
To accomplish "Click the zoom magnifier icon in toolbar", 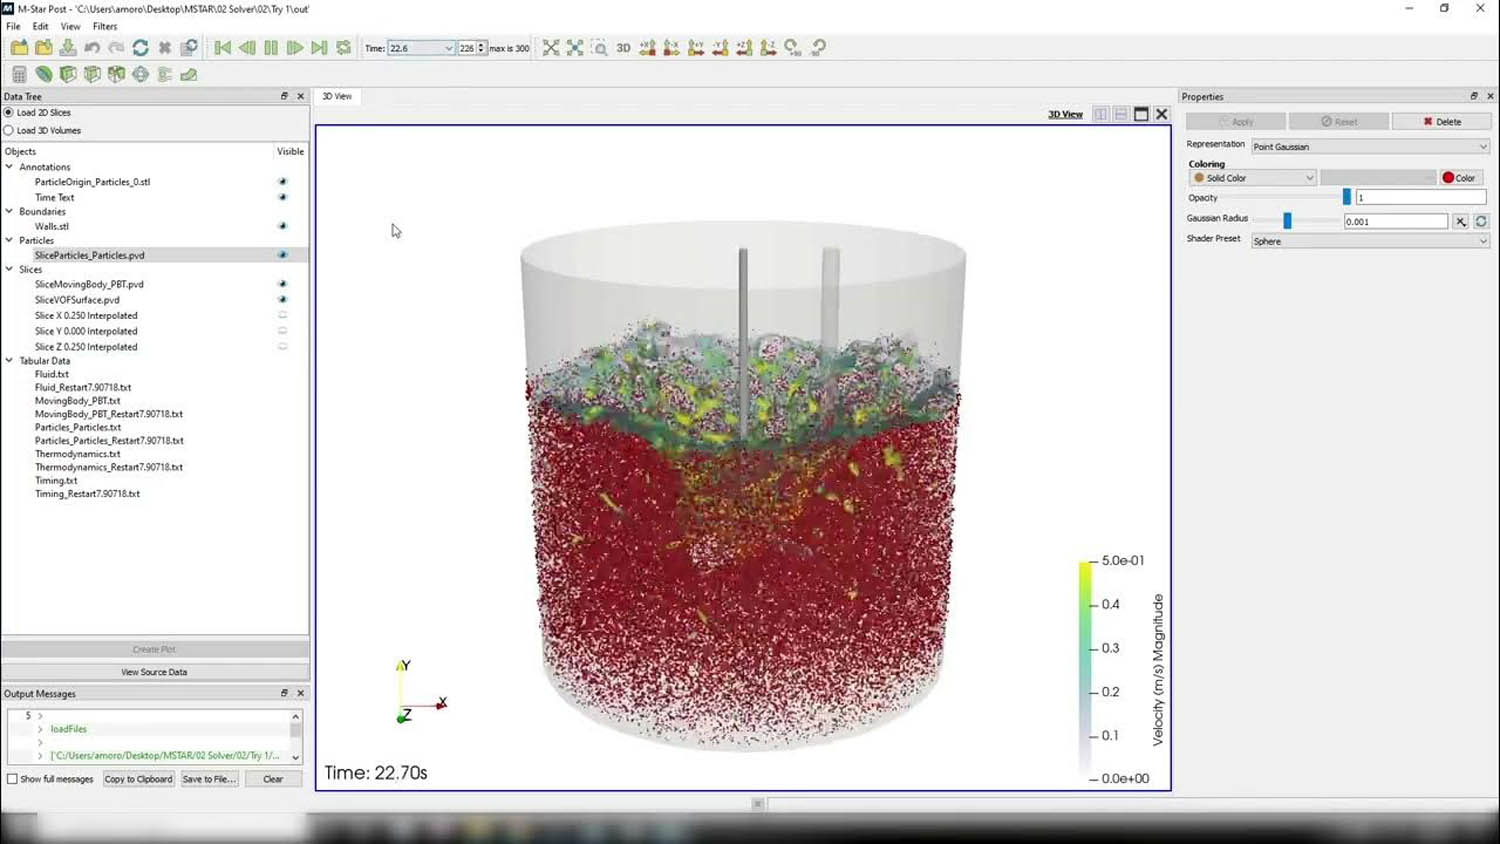I will click(x=599, y=47).
